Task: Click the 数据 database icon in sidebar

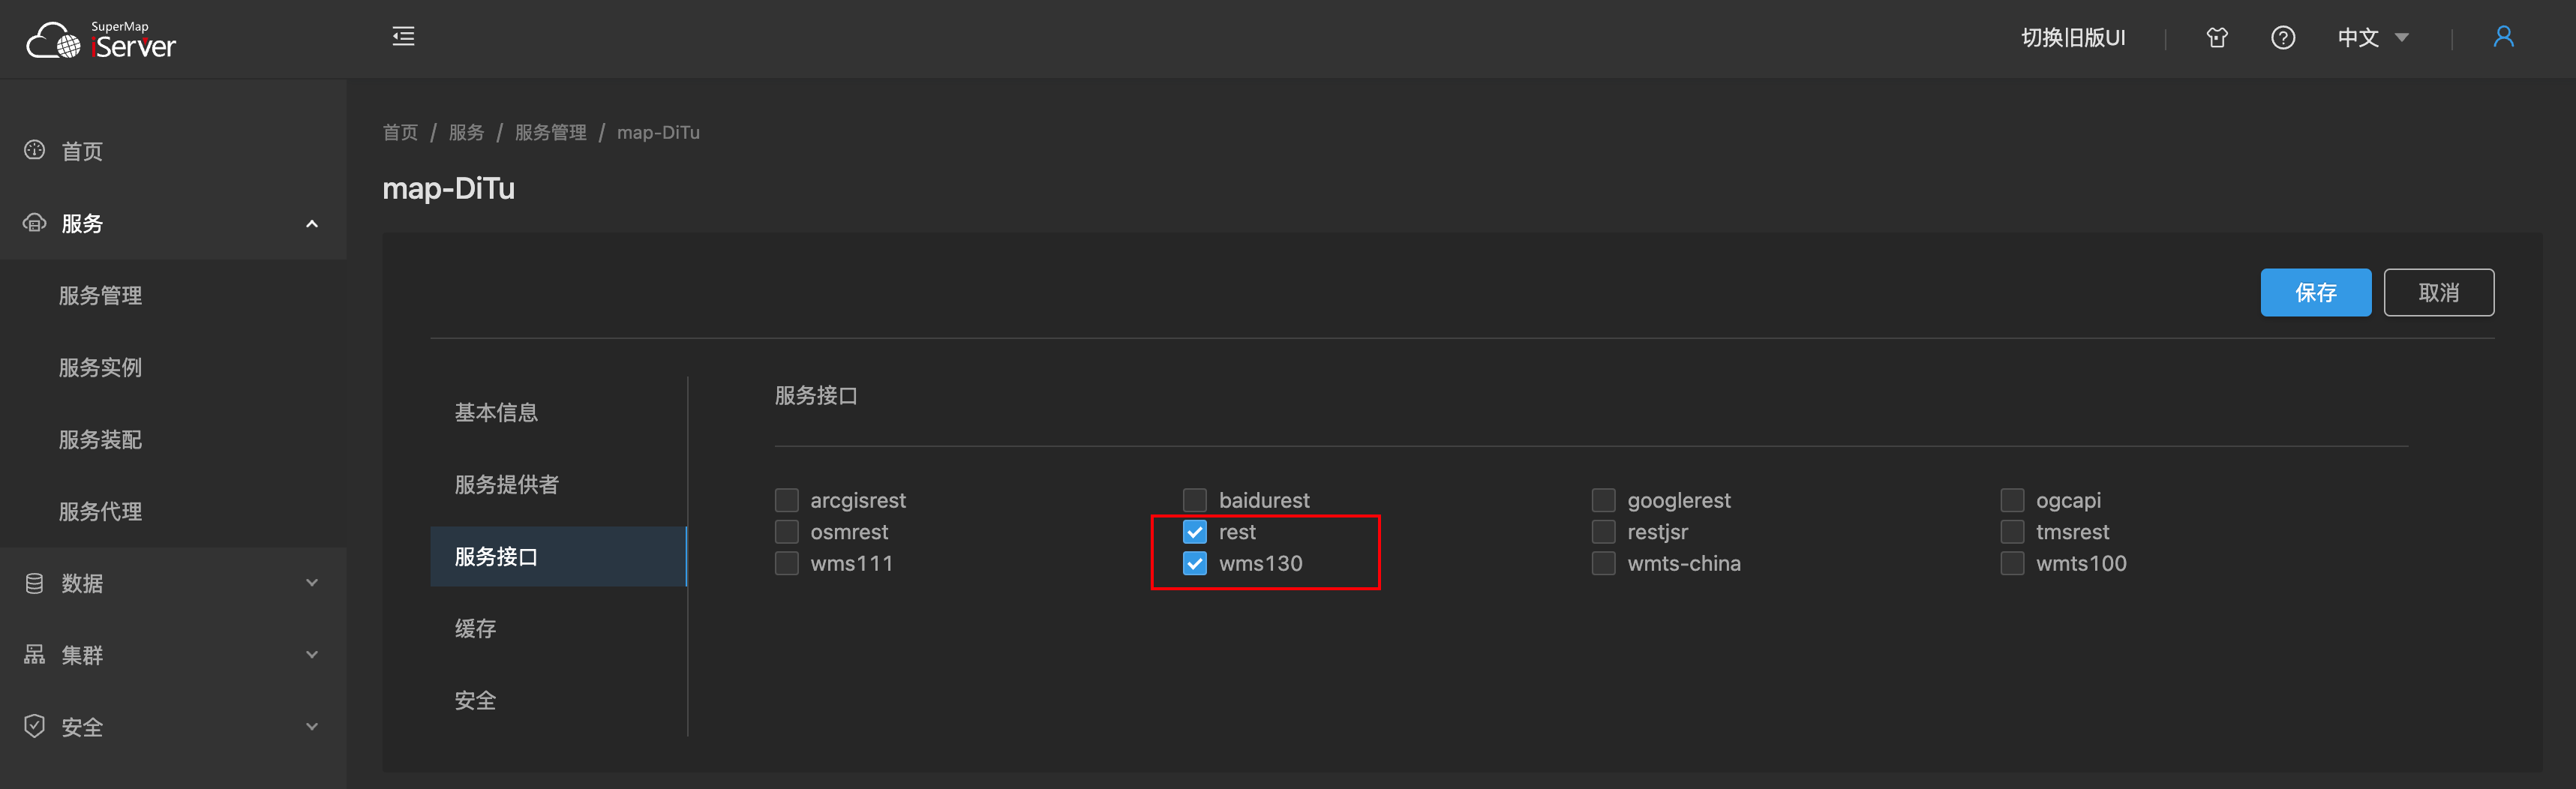Action: [35, 583]
